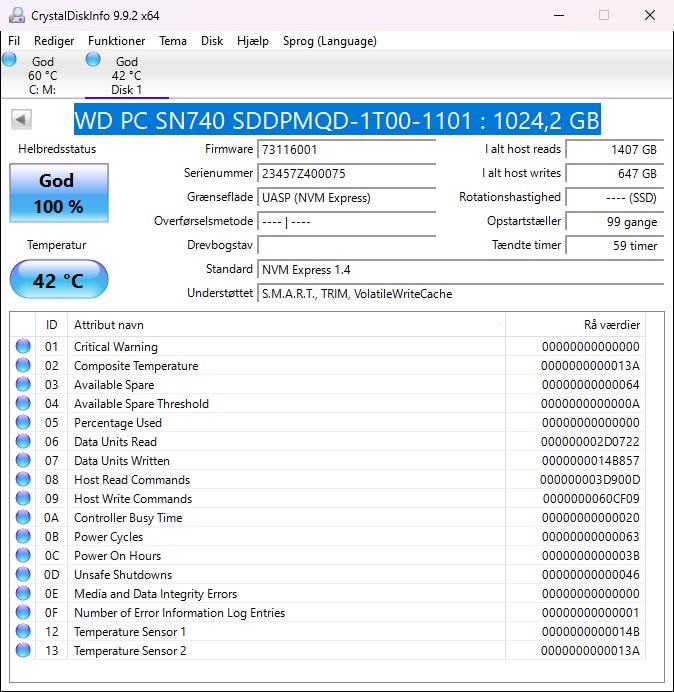
Task: Click raw value 000000002D0722
Action: 590,442
